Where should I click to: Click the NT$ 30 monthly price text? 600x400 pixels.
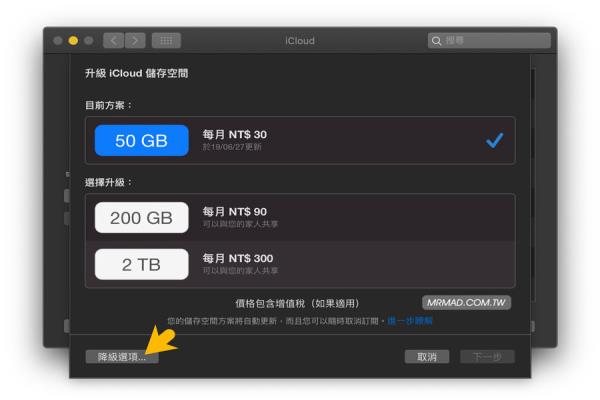pyautogui.click(x=235, y=135)
